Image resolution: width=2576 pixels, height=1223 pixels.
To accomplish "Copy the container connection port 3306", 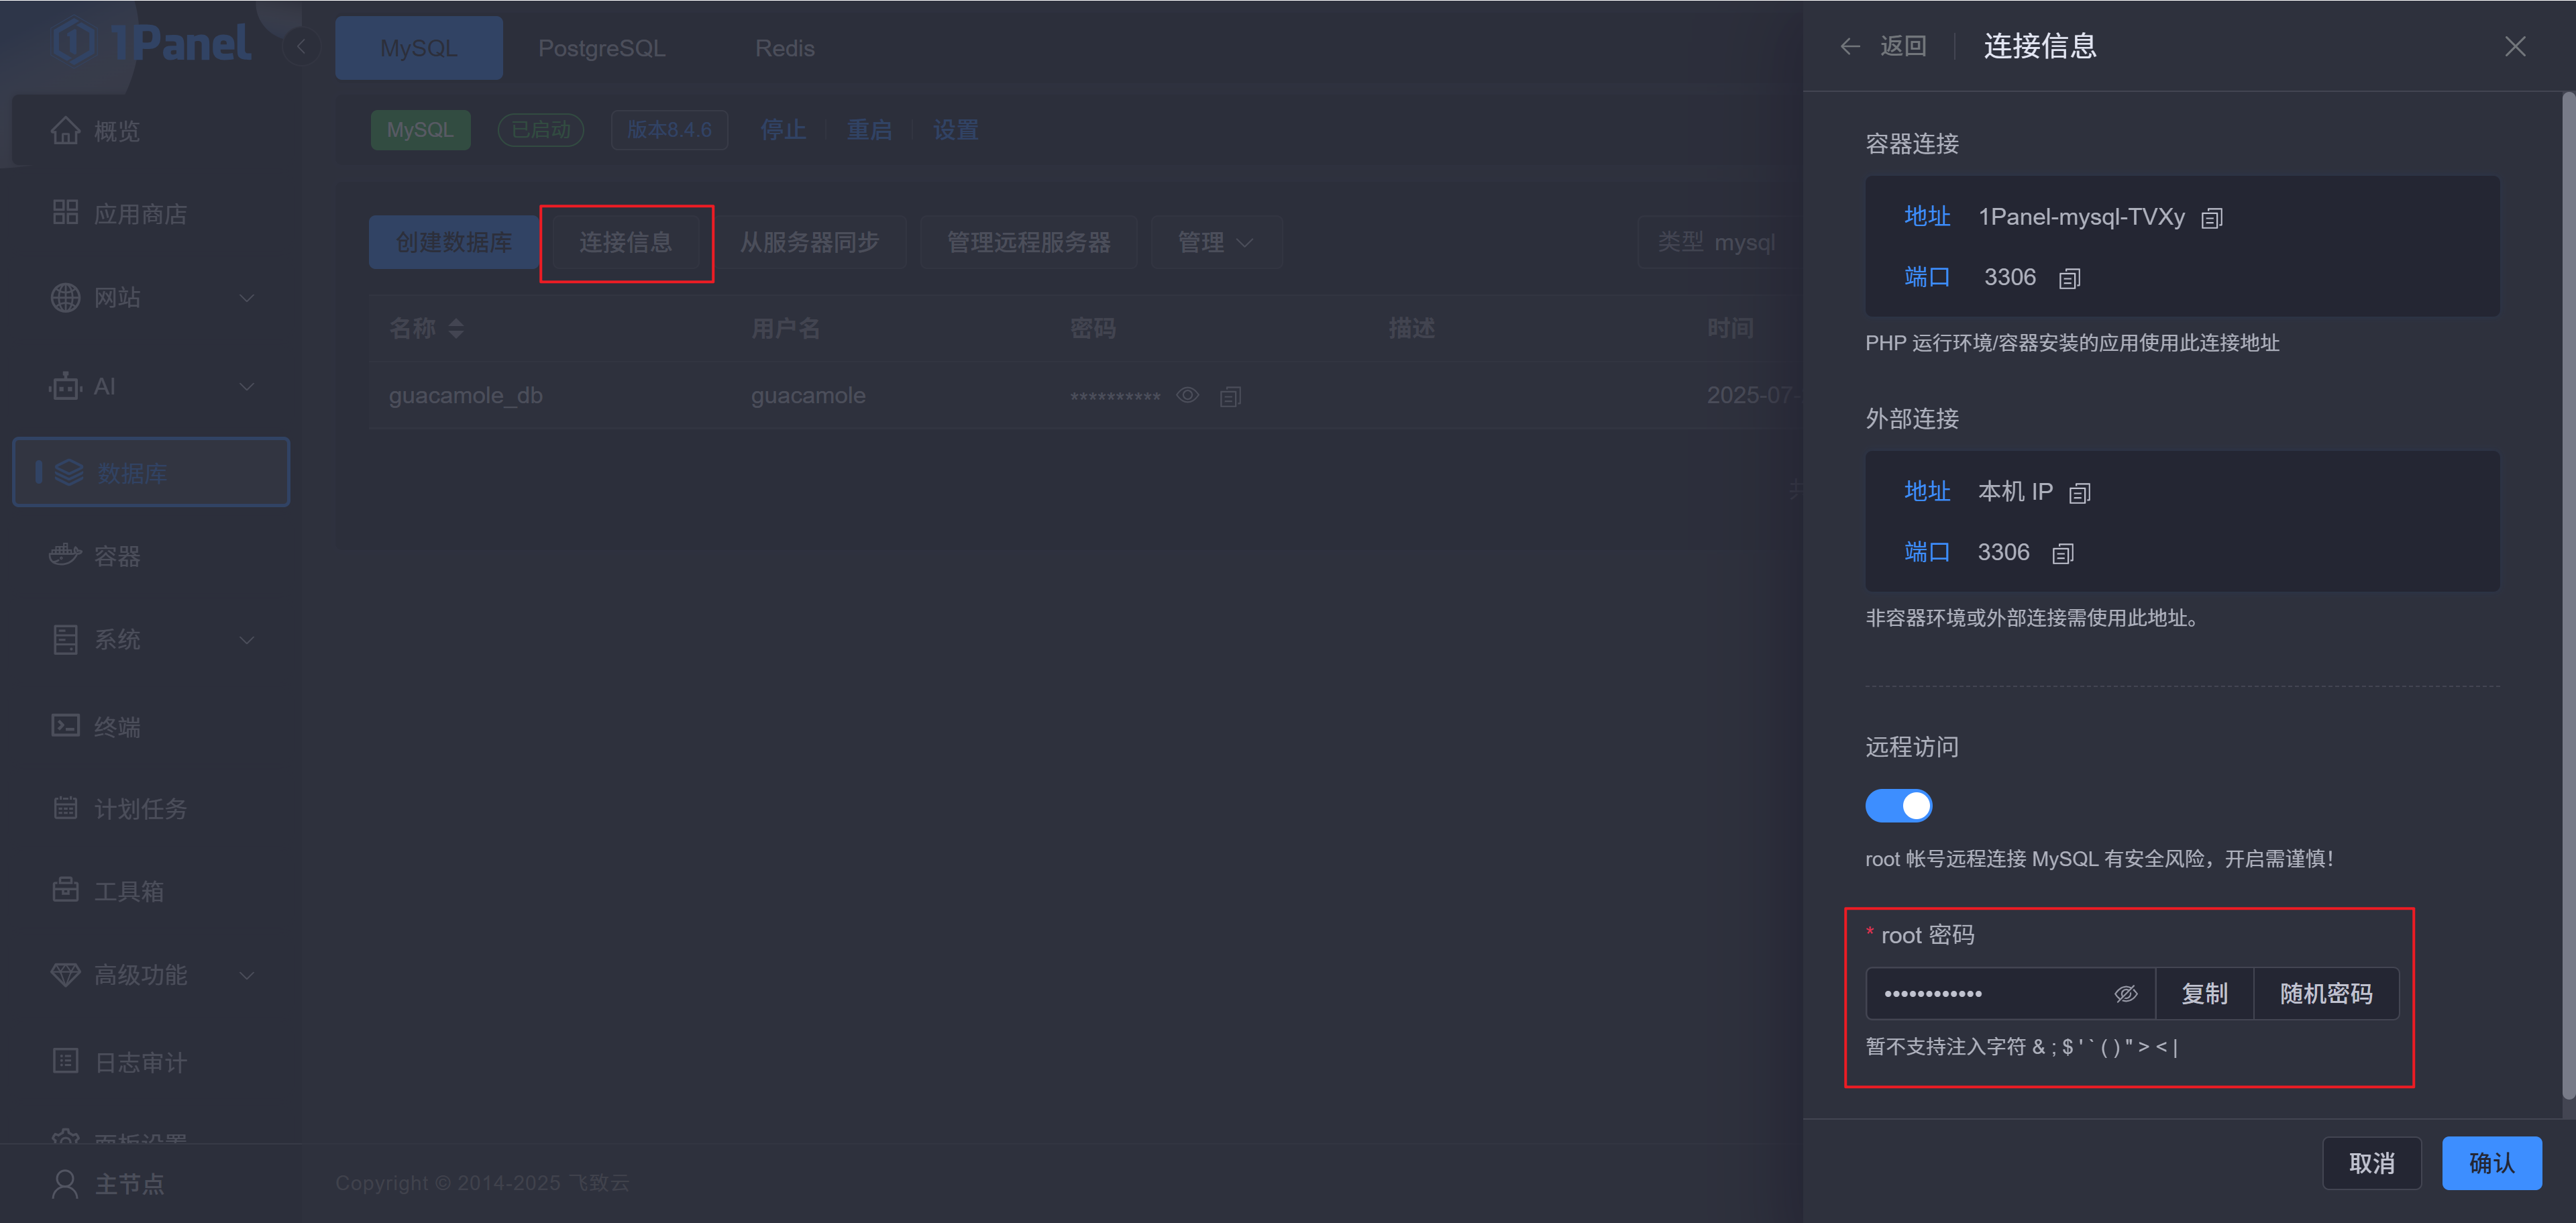I will (2069, 278).
